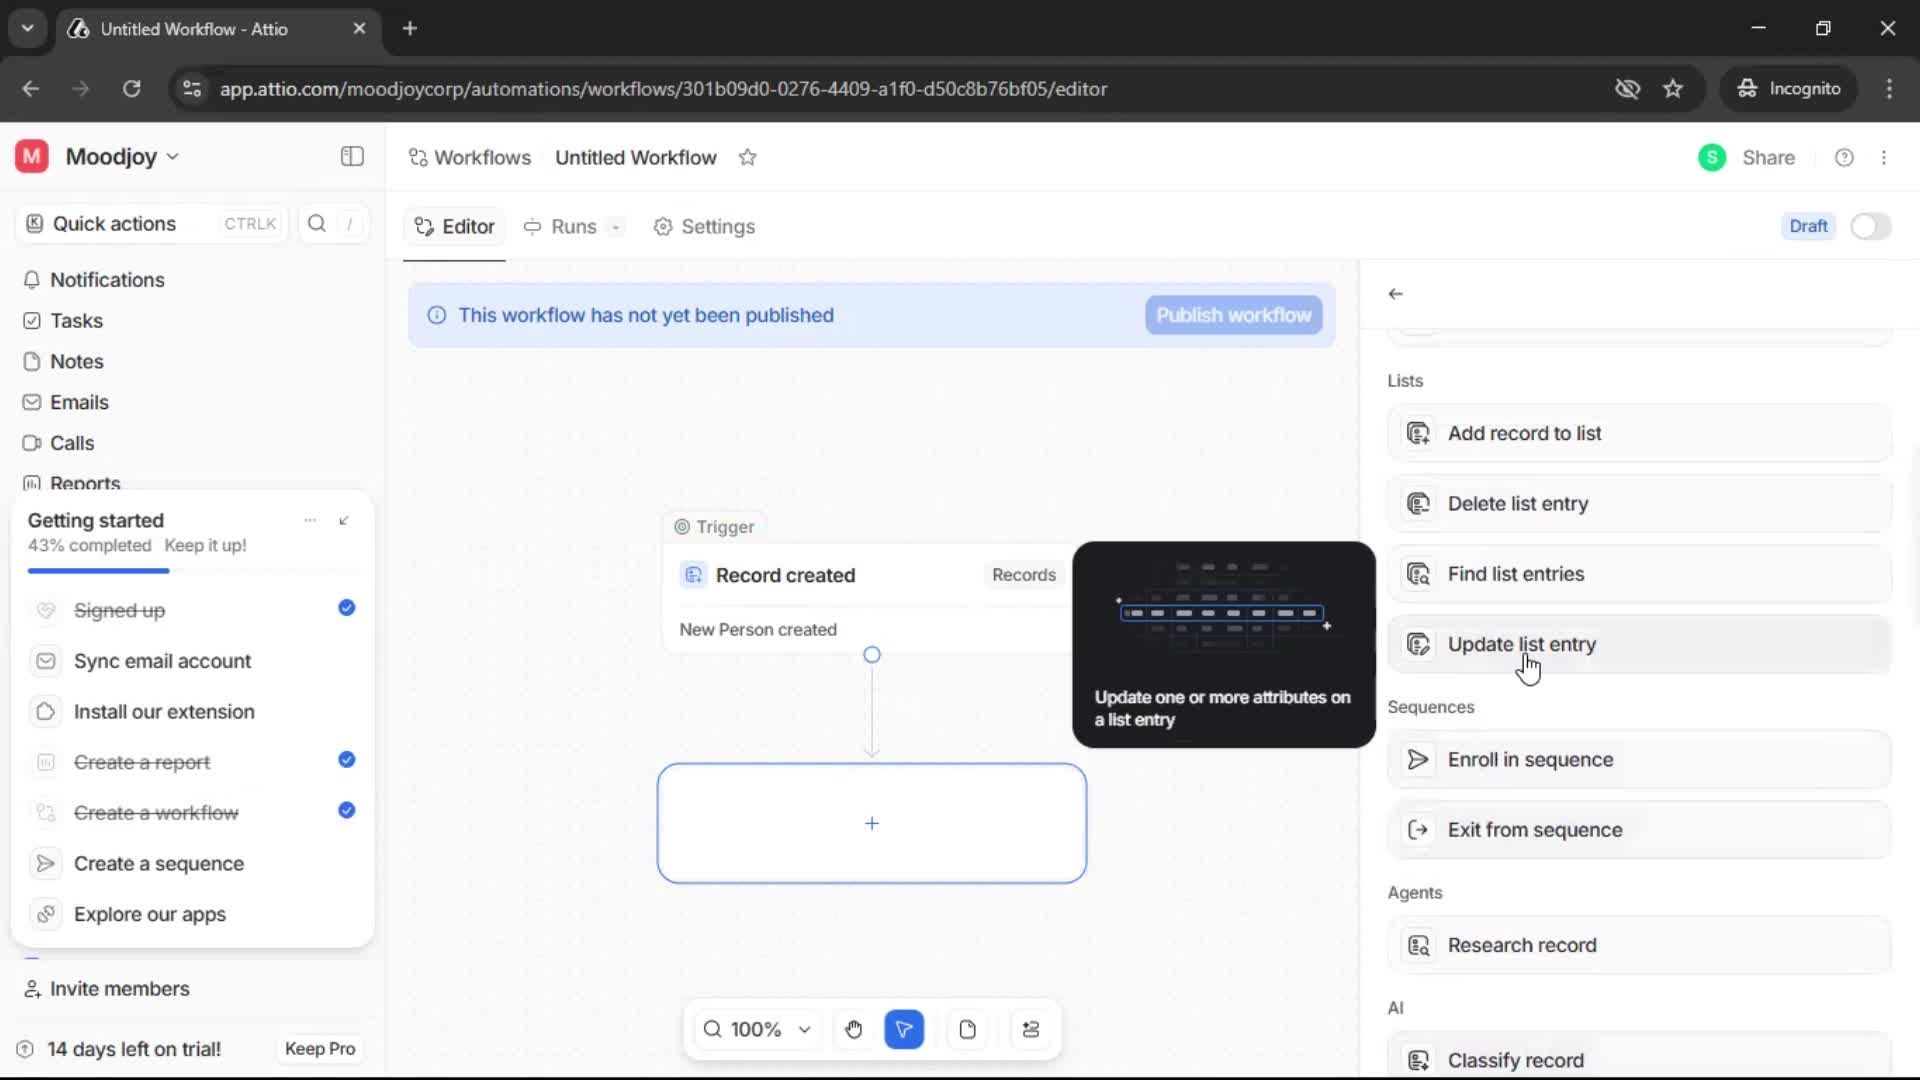Select the hand/pan tool in canvas toolbar
Image resolution: width=1920 pixels, height=1080 pixels.
click(853, 1029)
